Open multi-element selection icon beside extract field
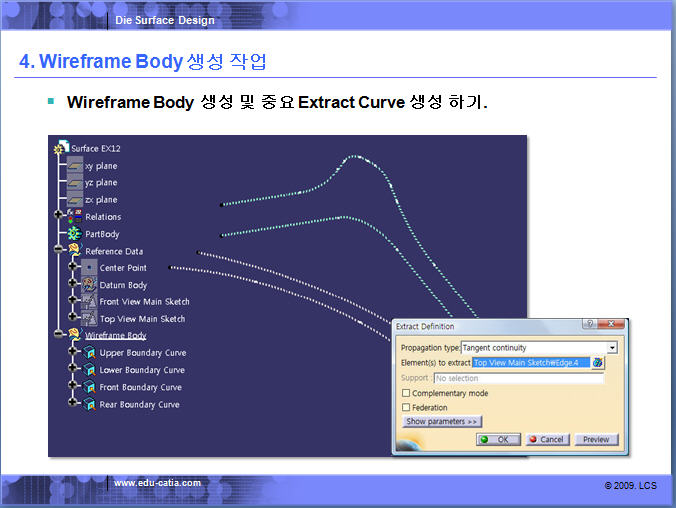The image size is (676, 508). 598,363
